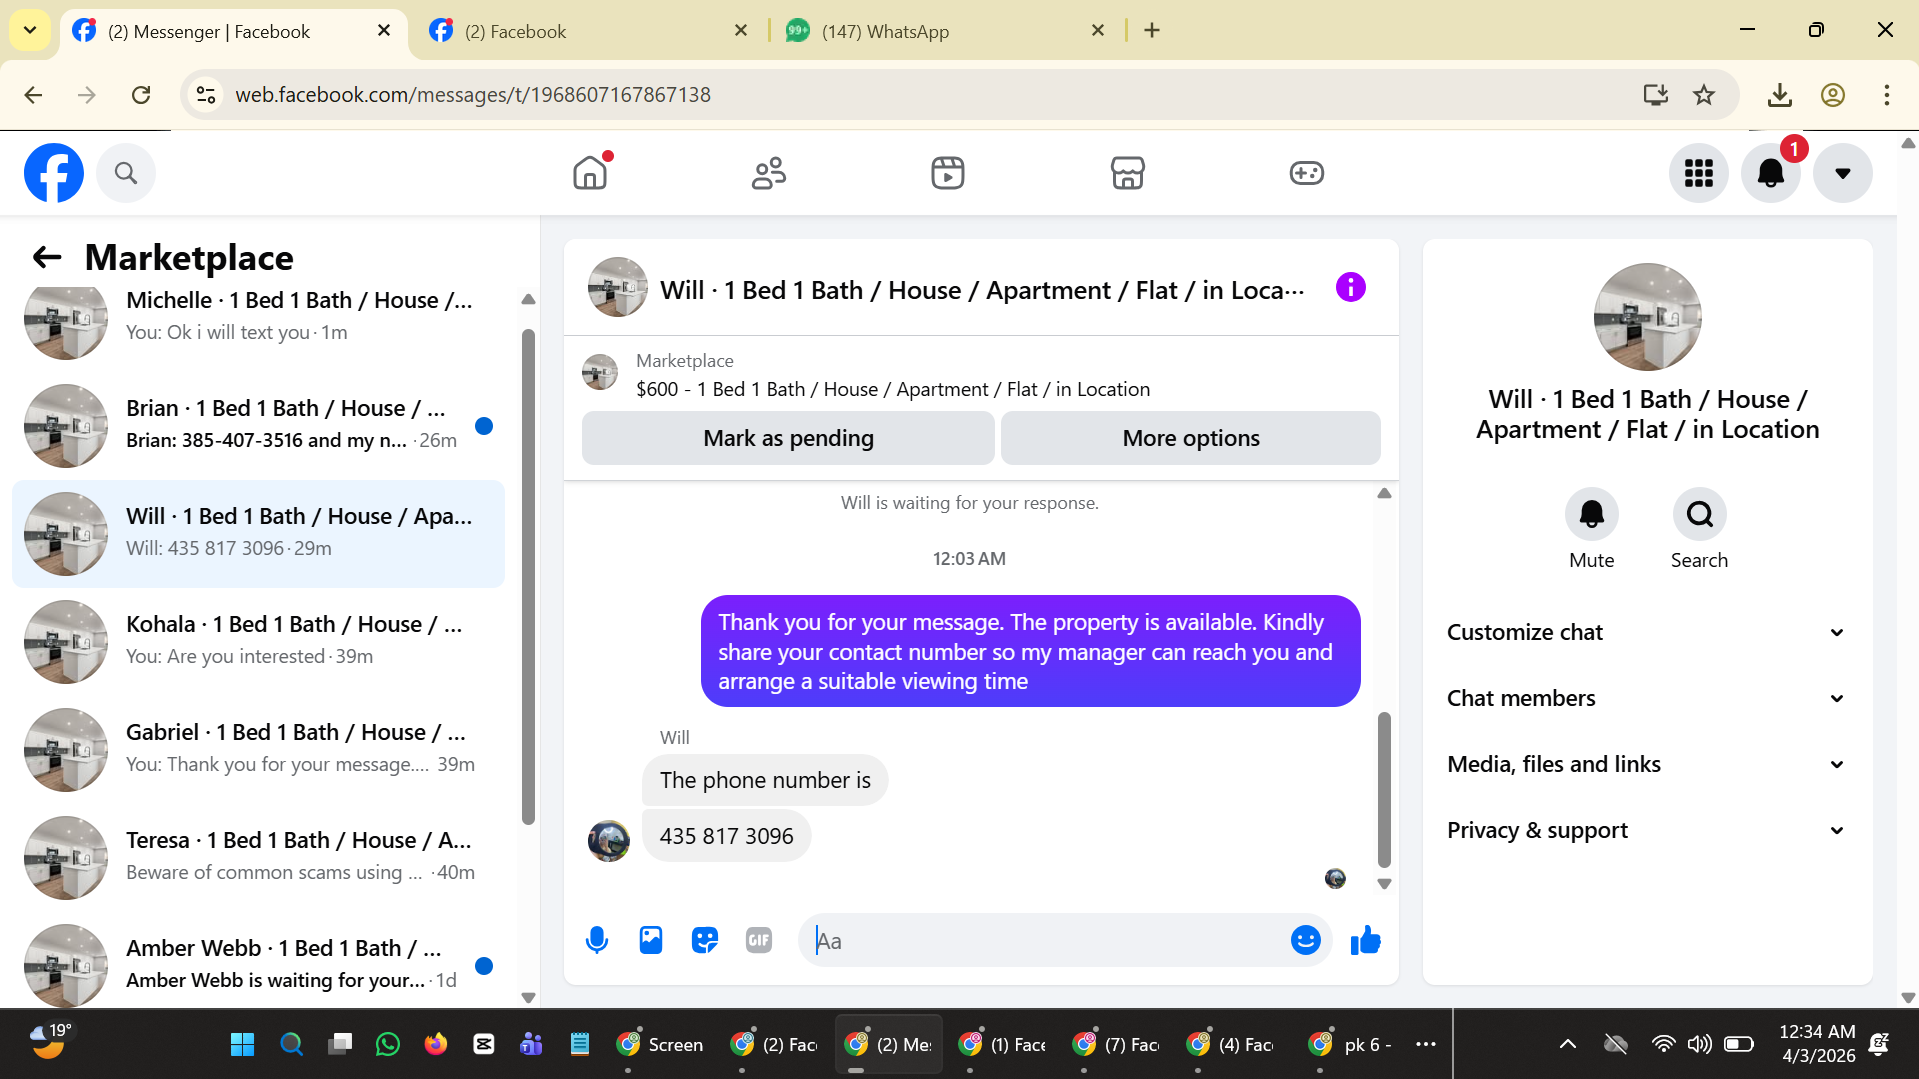
Task: Open Video (Watch) icon
Action: point(948,173)
